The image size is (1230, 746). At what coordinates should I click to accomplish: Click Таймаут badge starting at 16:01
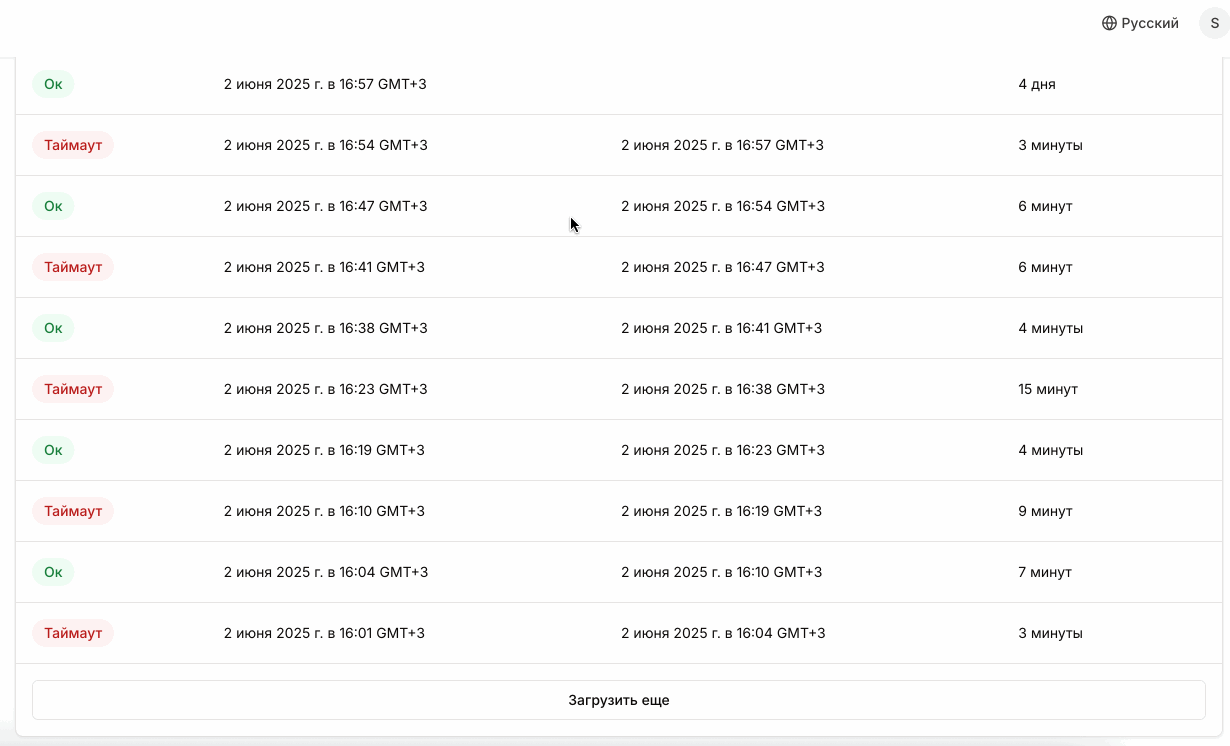(x=73, y=633)
